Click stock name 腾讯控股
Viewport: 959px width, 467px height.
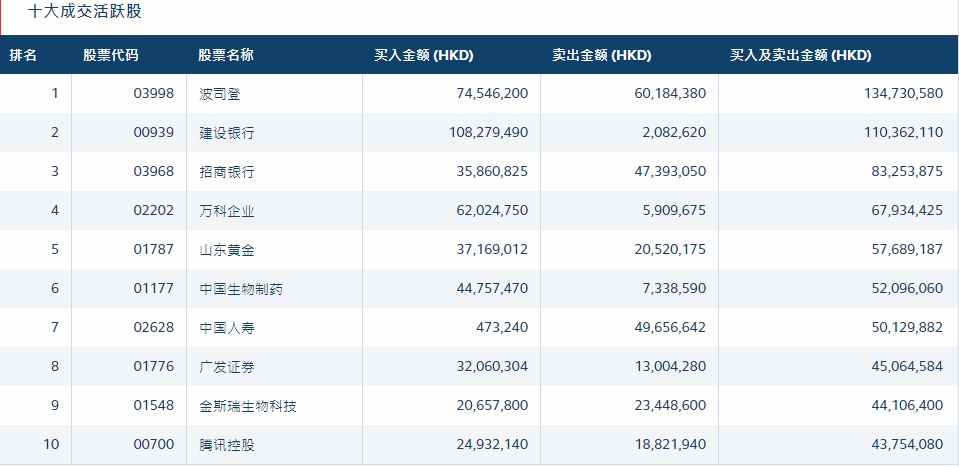click(x=227, y=444)
